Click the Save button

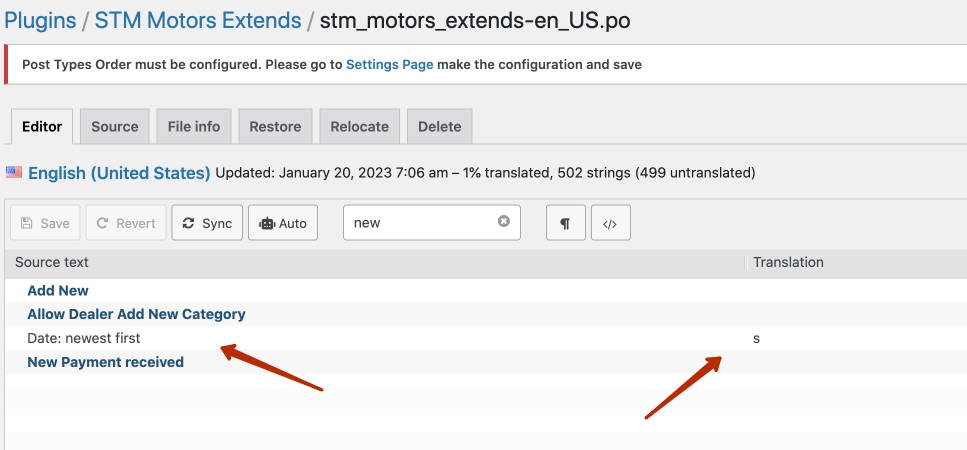pyautogui.click(x=45, y=223)
